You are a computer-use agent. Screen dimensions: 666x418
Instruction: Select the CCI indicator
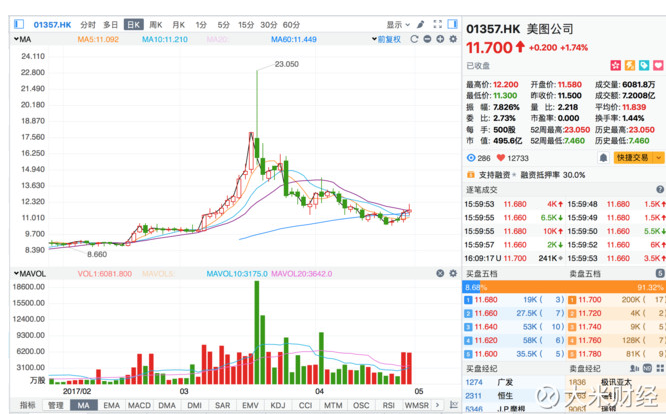[x=305, y=405]
